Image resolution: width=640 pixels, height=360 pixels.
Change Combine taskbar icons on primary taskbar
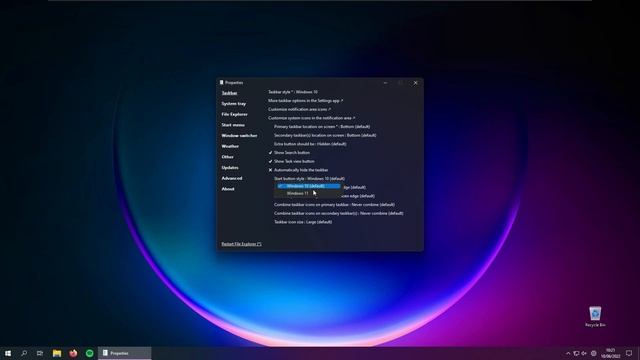click(x=334, y=204)
